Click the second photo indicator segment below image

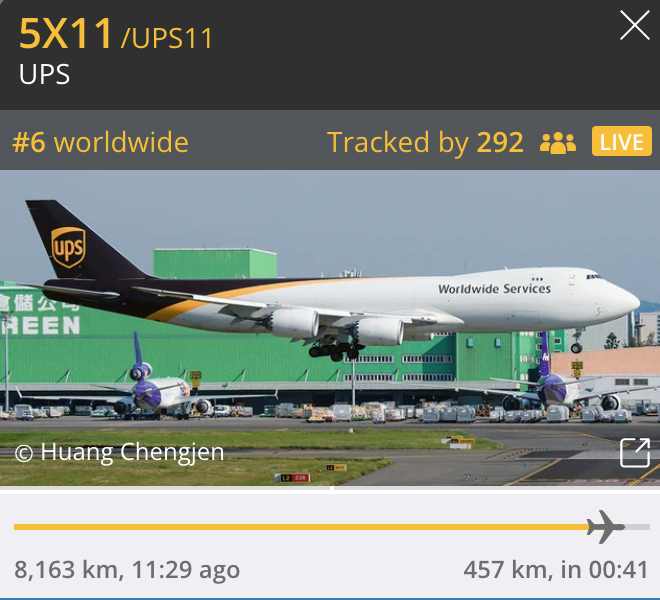[497, 488]
